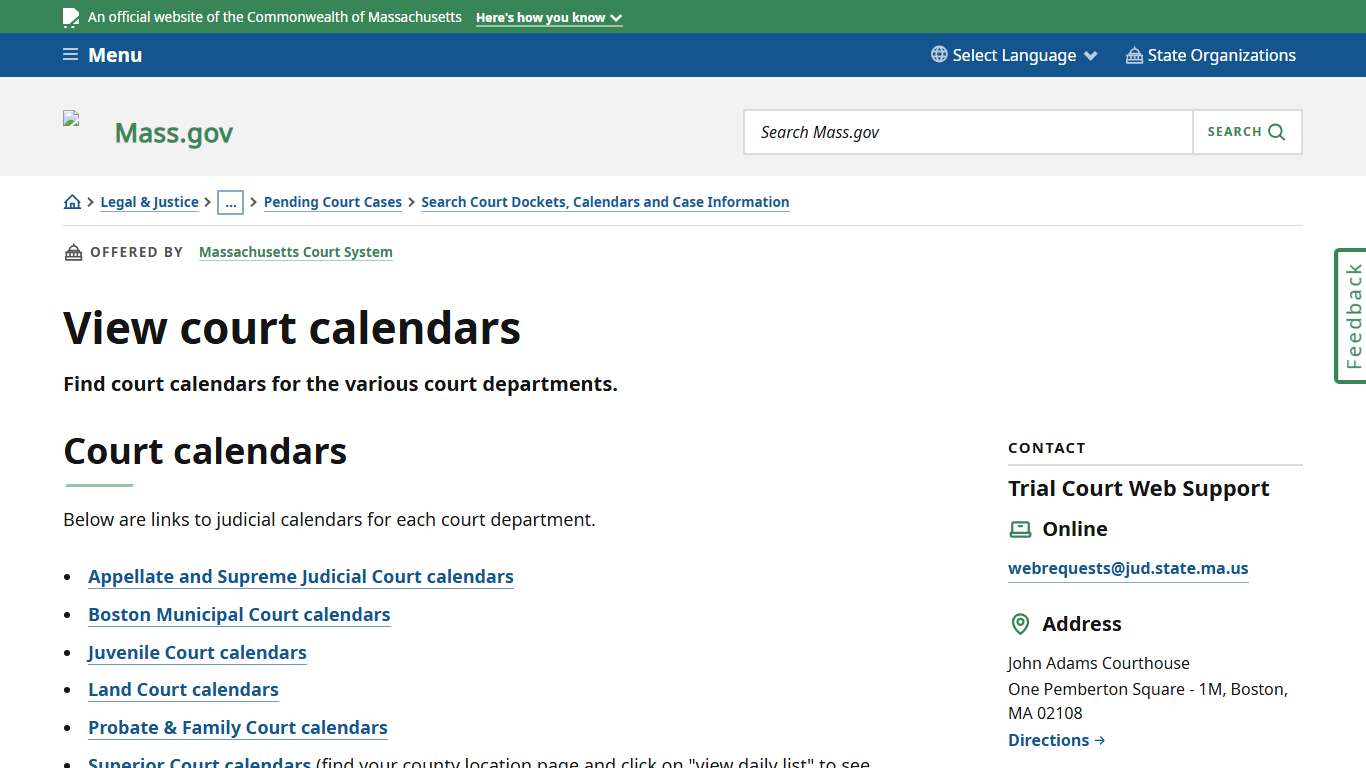Screen dimensions: 1366x768
Task: Open the Menu in the top bar
Action: click(x=115, y=55)
